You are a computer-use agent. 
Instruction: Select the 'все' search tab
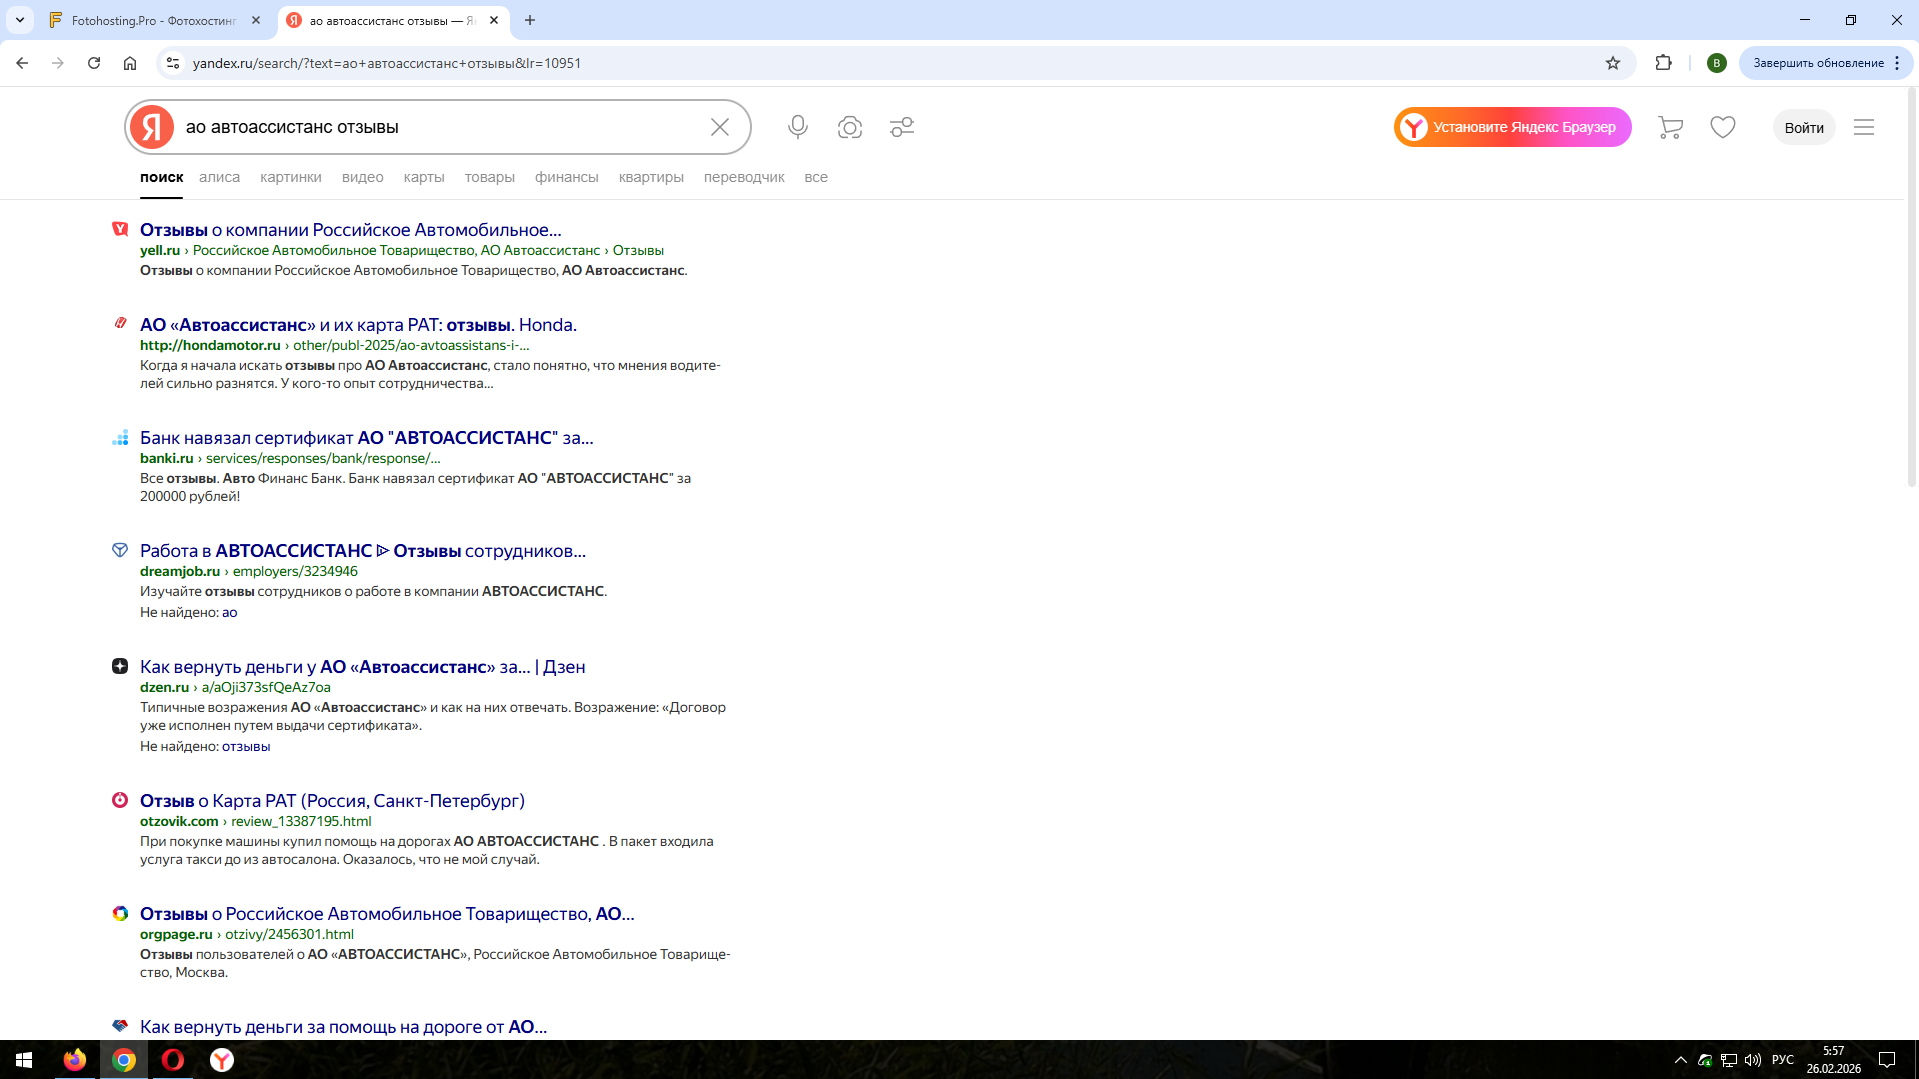click(x=816, y=177)
